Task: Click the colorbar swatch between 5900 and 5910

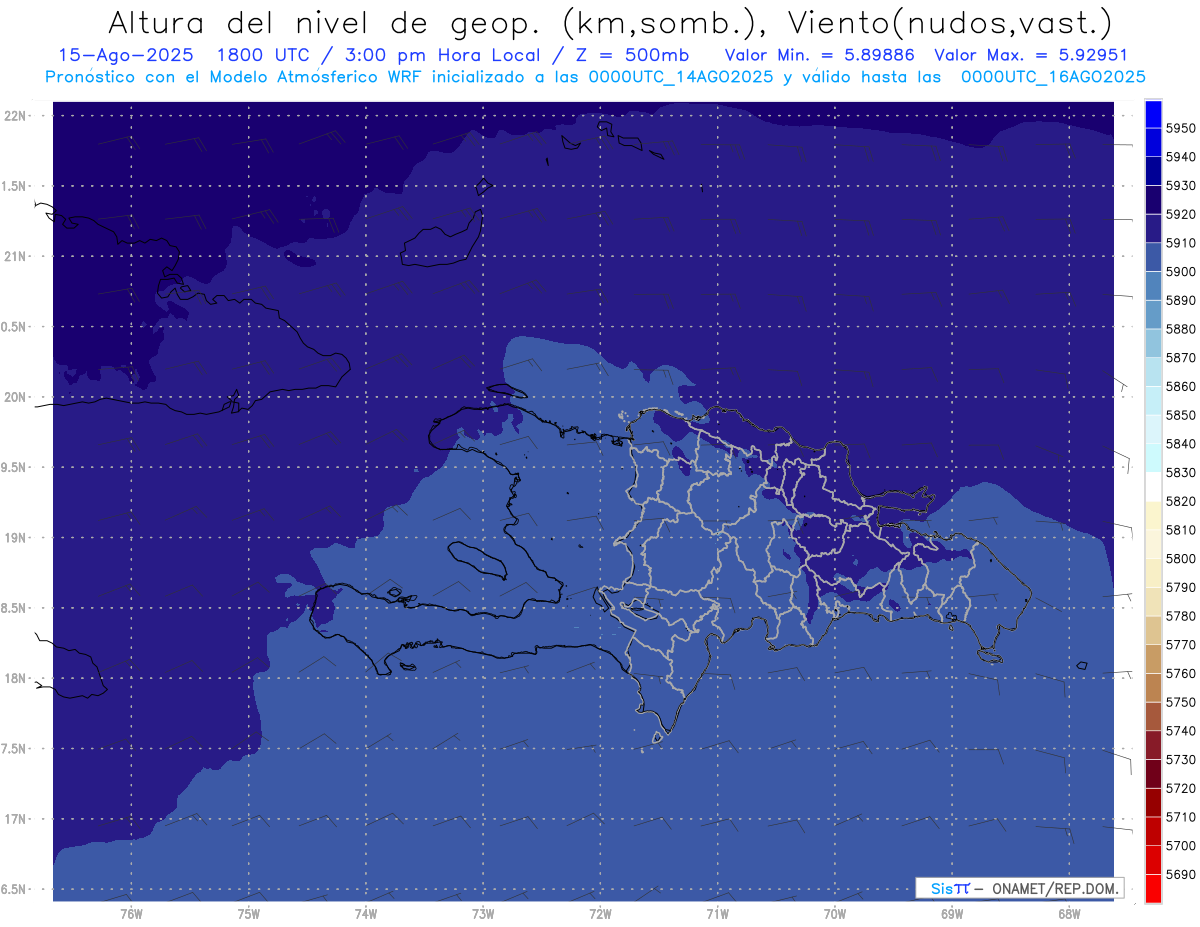Action: (1153, 258)
